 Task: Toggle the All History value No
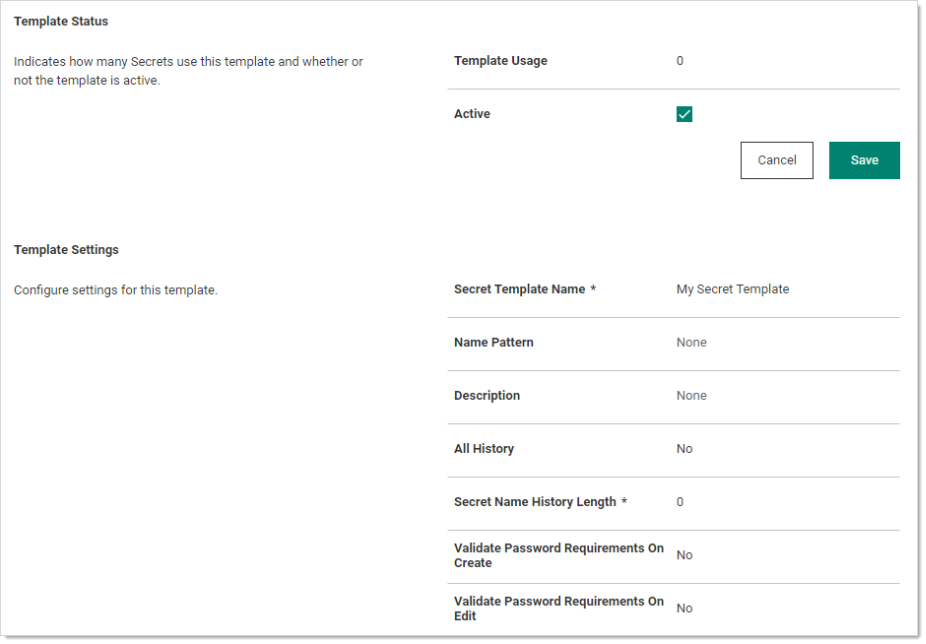[x=684, y=449]
